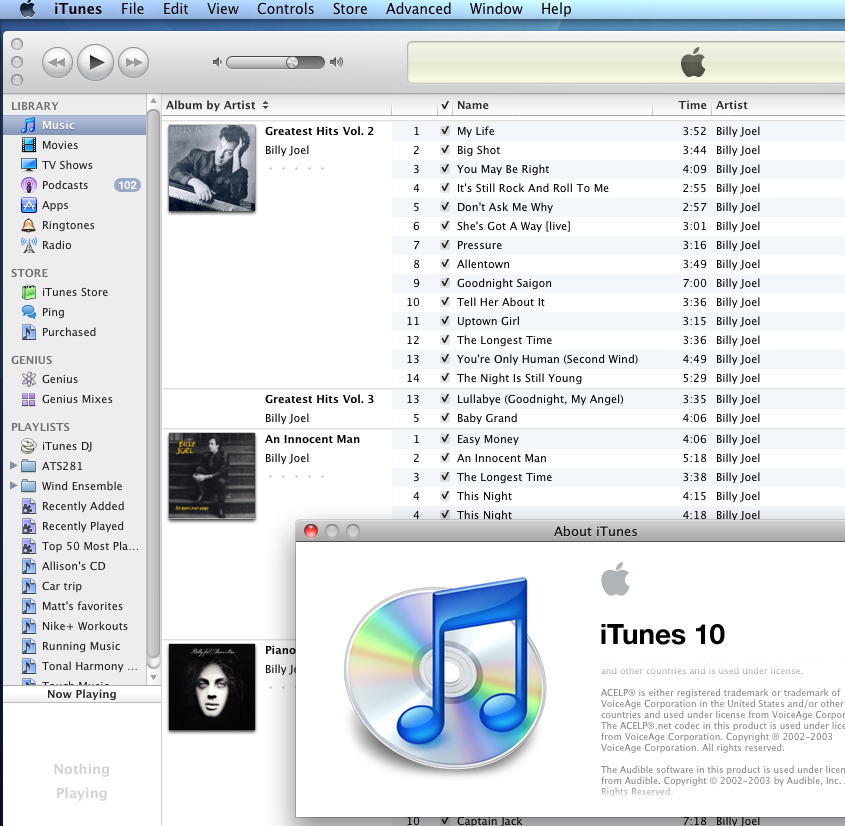Click the Now Playing panel header

pyautogui.click(x=81, y=694)
